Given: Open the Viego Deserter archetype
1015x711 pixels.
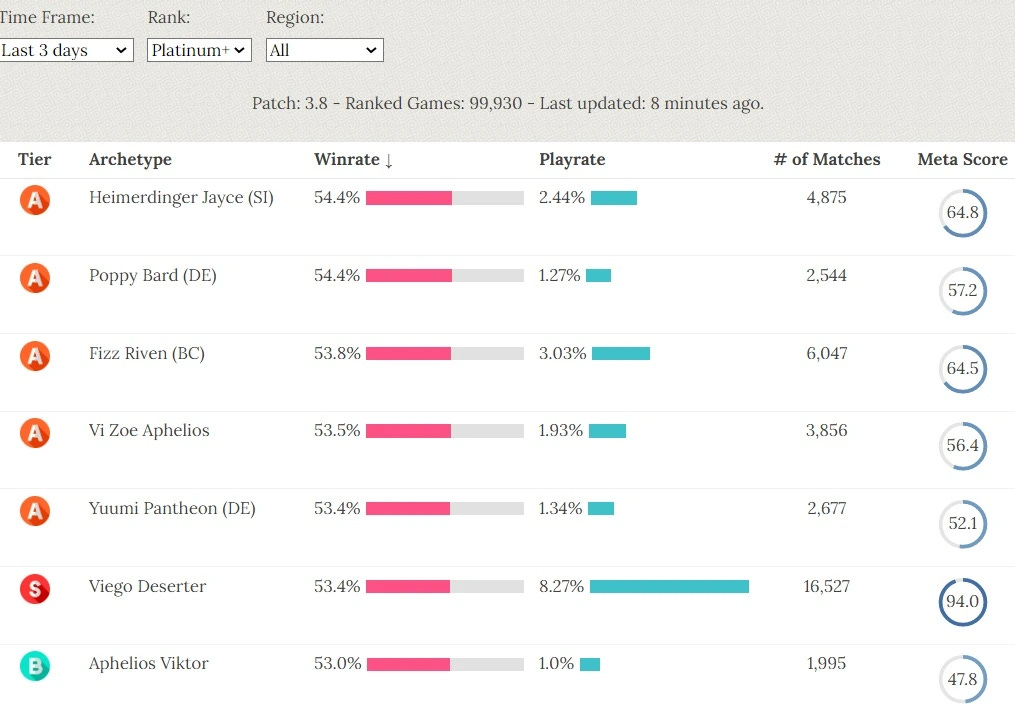Looking at the screenshot, I should click(148, 587).
